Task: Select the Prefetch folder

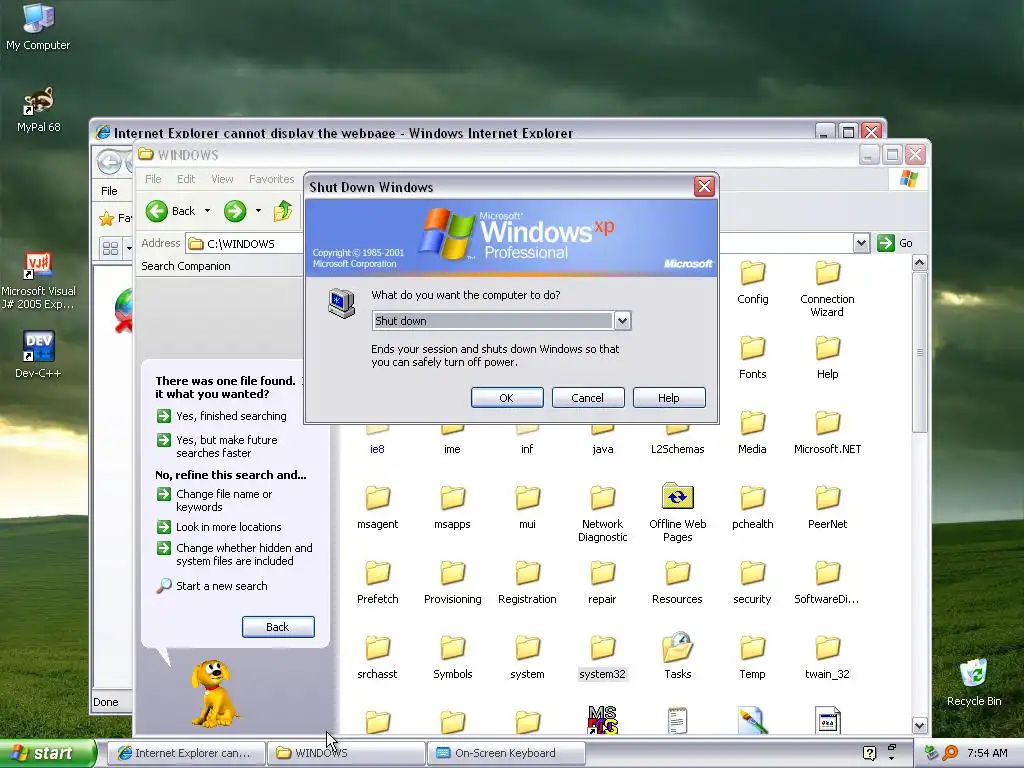Action: click(x=377, y=583)
